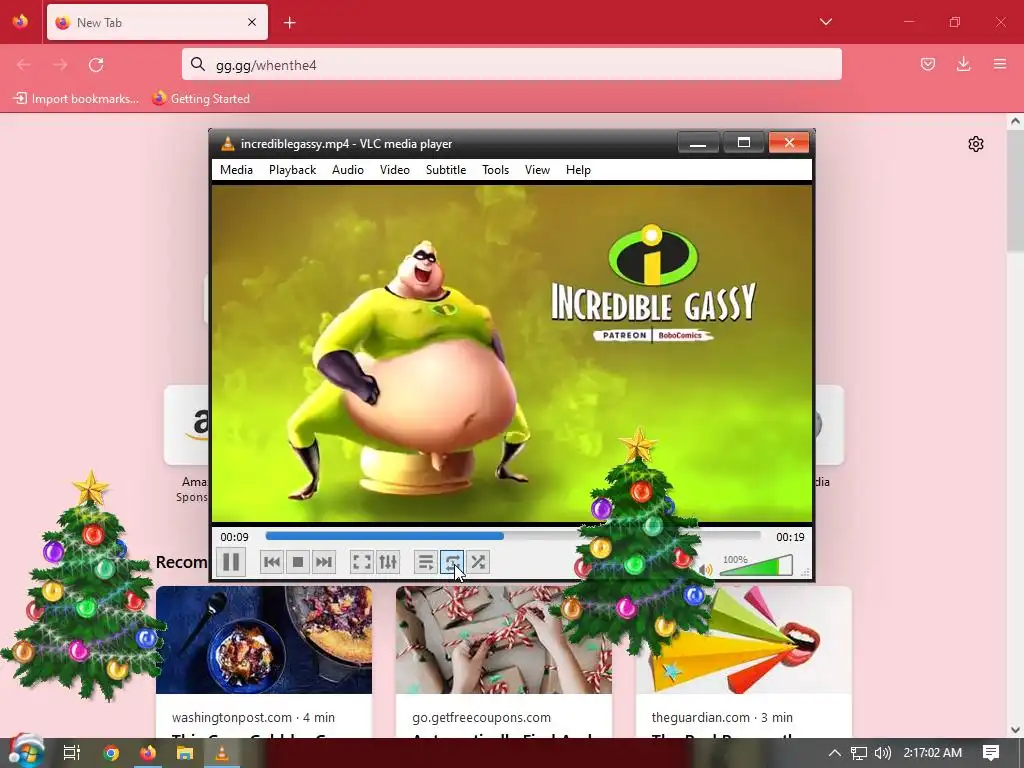Select the New Tab browser tab
Viewport: 1024px width, 768px height.
pos(157,23)
